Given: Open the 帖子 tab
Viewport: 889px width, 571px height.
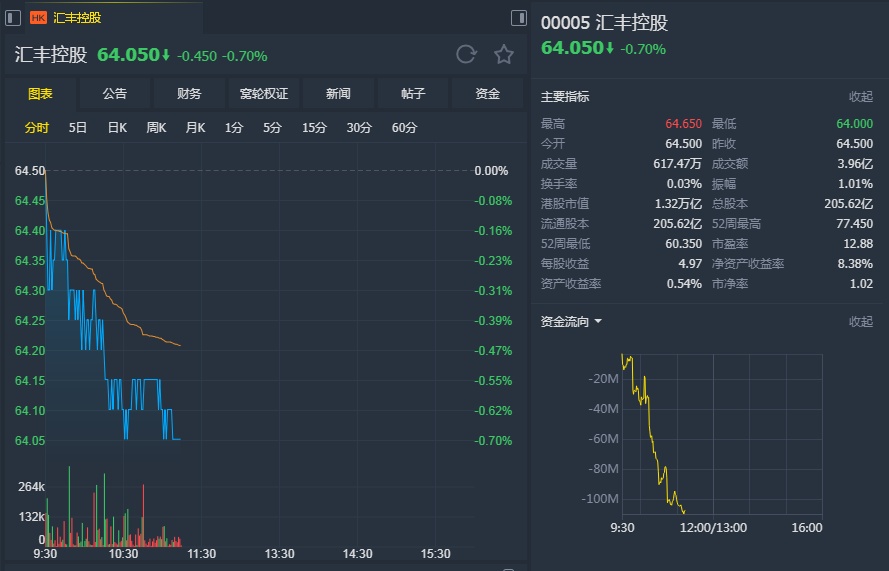Looking at the screenshot, I should tap(413, 94).
